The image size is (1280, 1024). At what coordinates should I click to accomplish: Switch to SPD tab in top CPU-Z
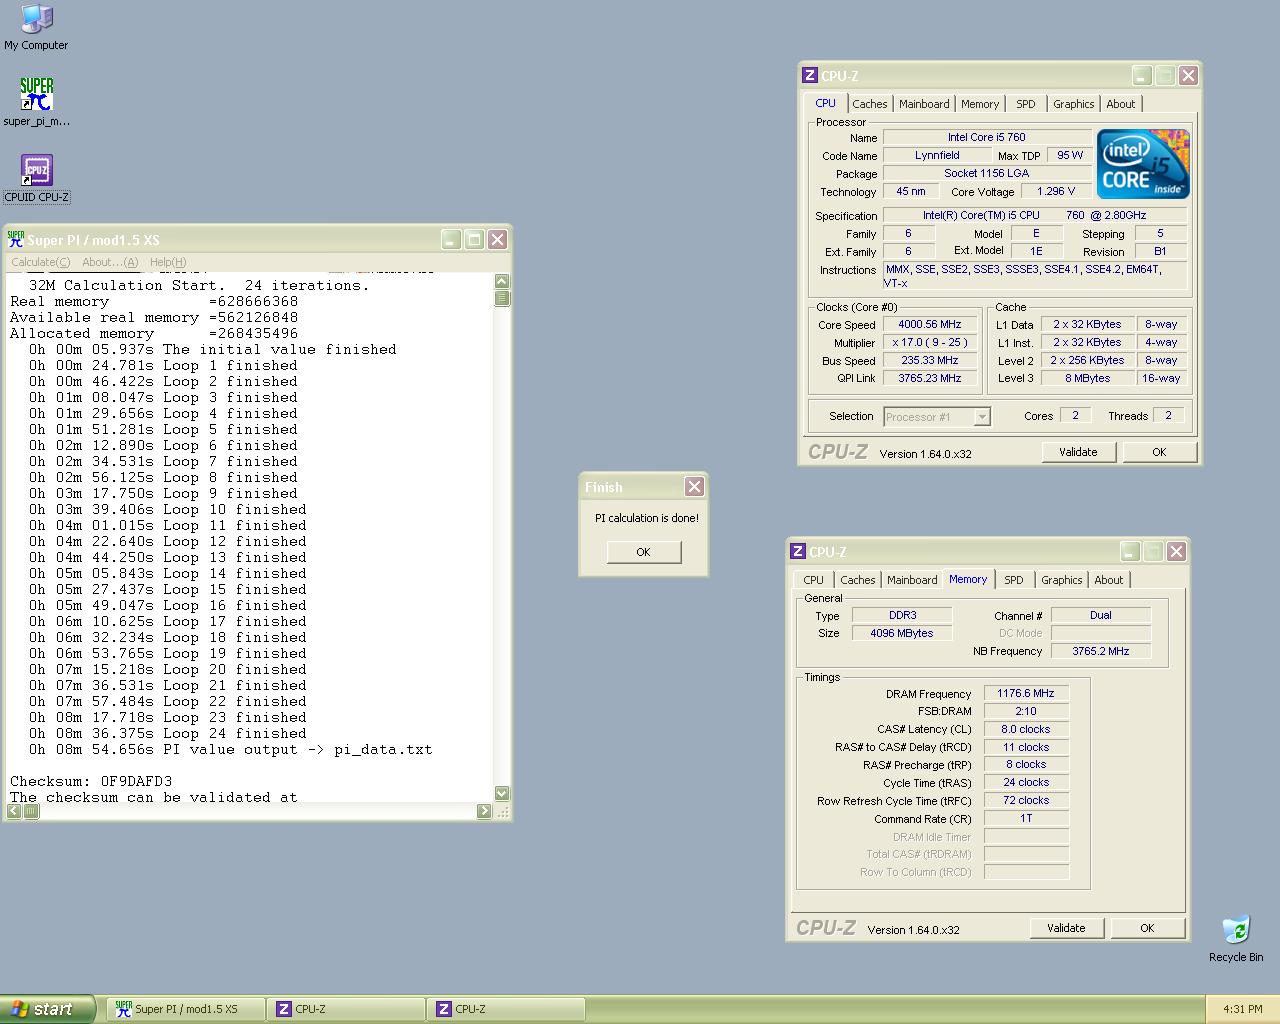[x=1026, y=104]
